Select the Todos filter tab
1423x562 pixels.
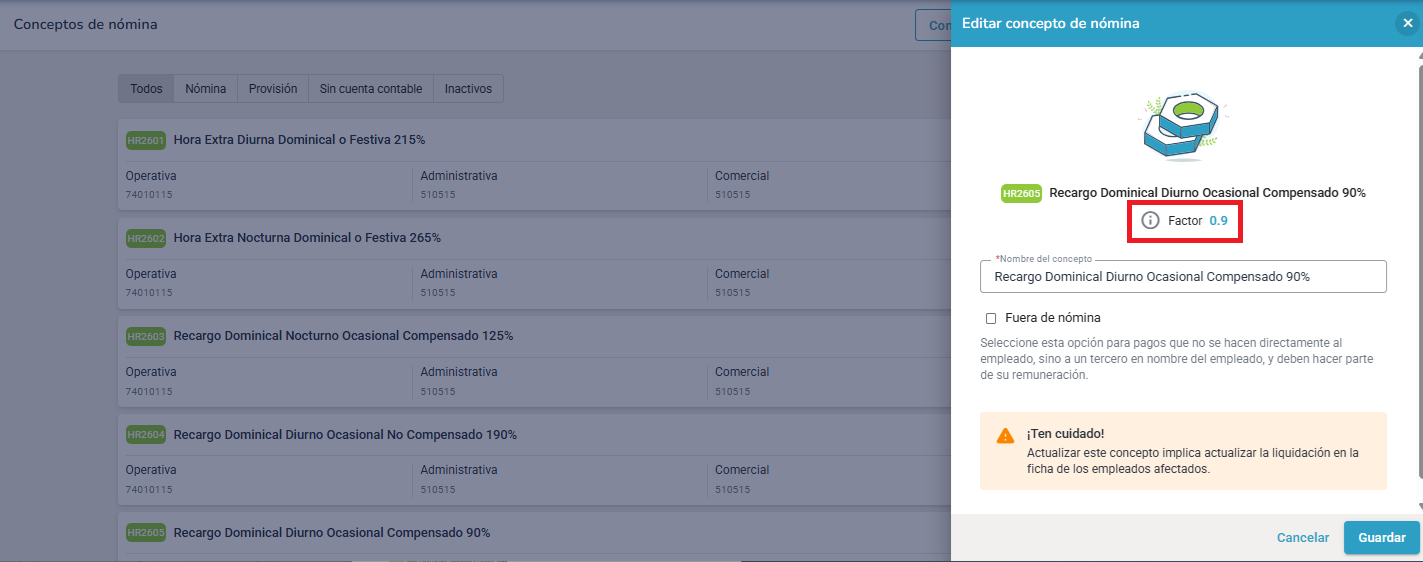146,88
